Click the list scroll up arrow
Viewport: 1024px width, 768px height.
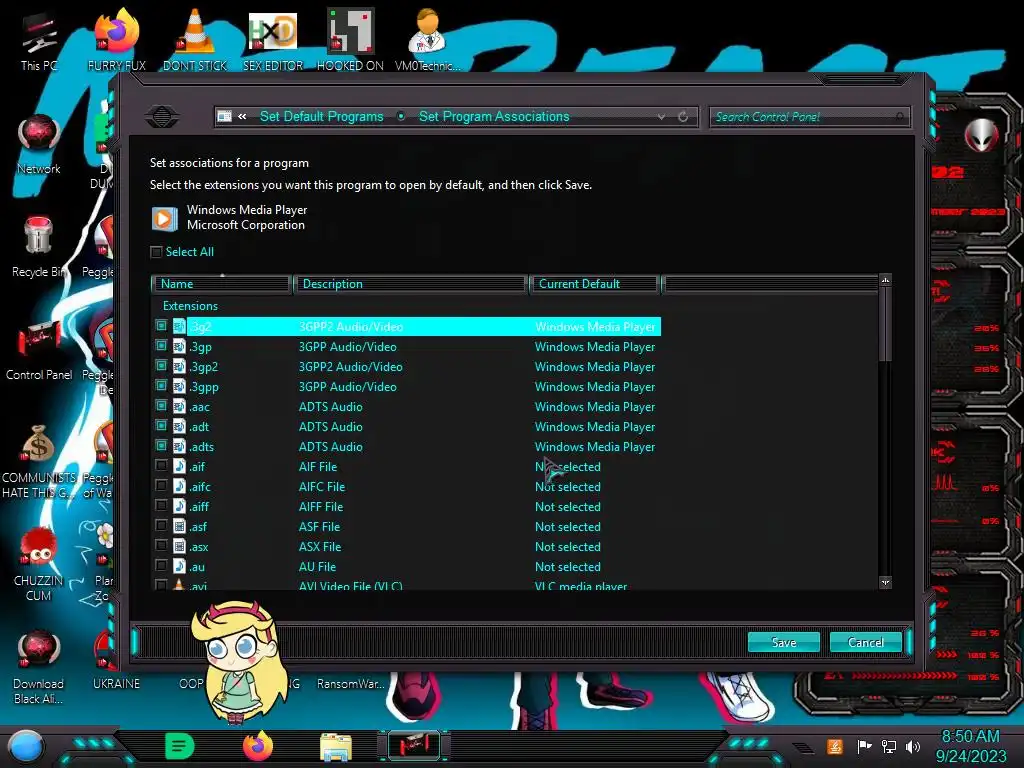pos(886,281)
